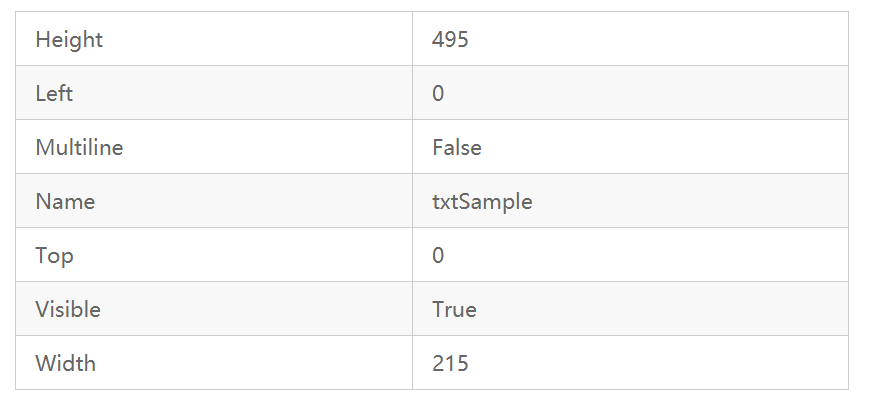Click blank space right of txtSample

coord(690,201)
